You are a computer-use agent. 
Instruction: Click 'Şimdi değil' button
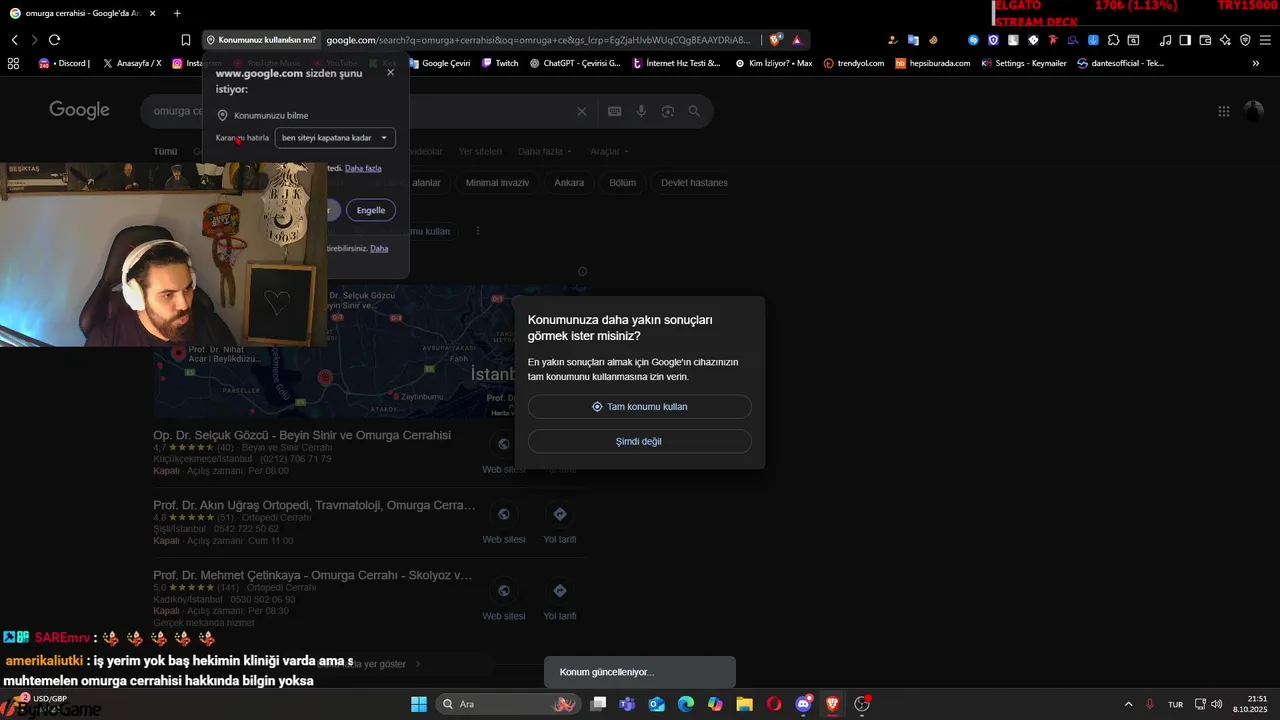point(640,441)
